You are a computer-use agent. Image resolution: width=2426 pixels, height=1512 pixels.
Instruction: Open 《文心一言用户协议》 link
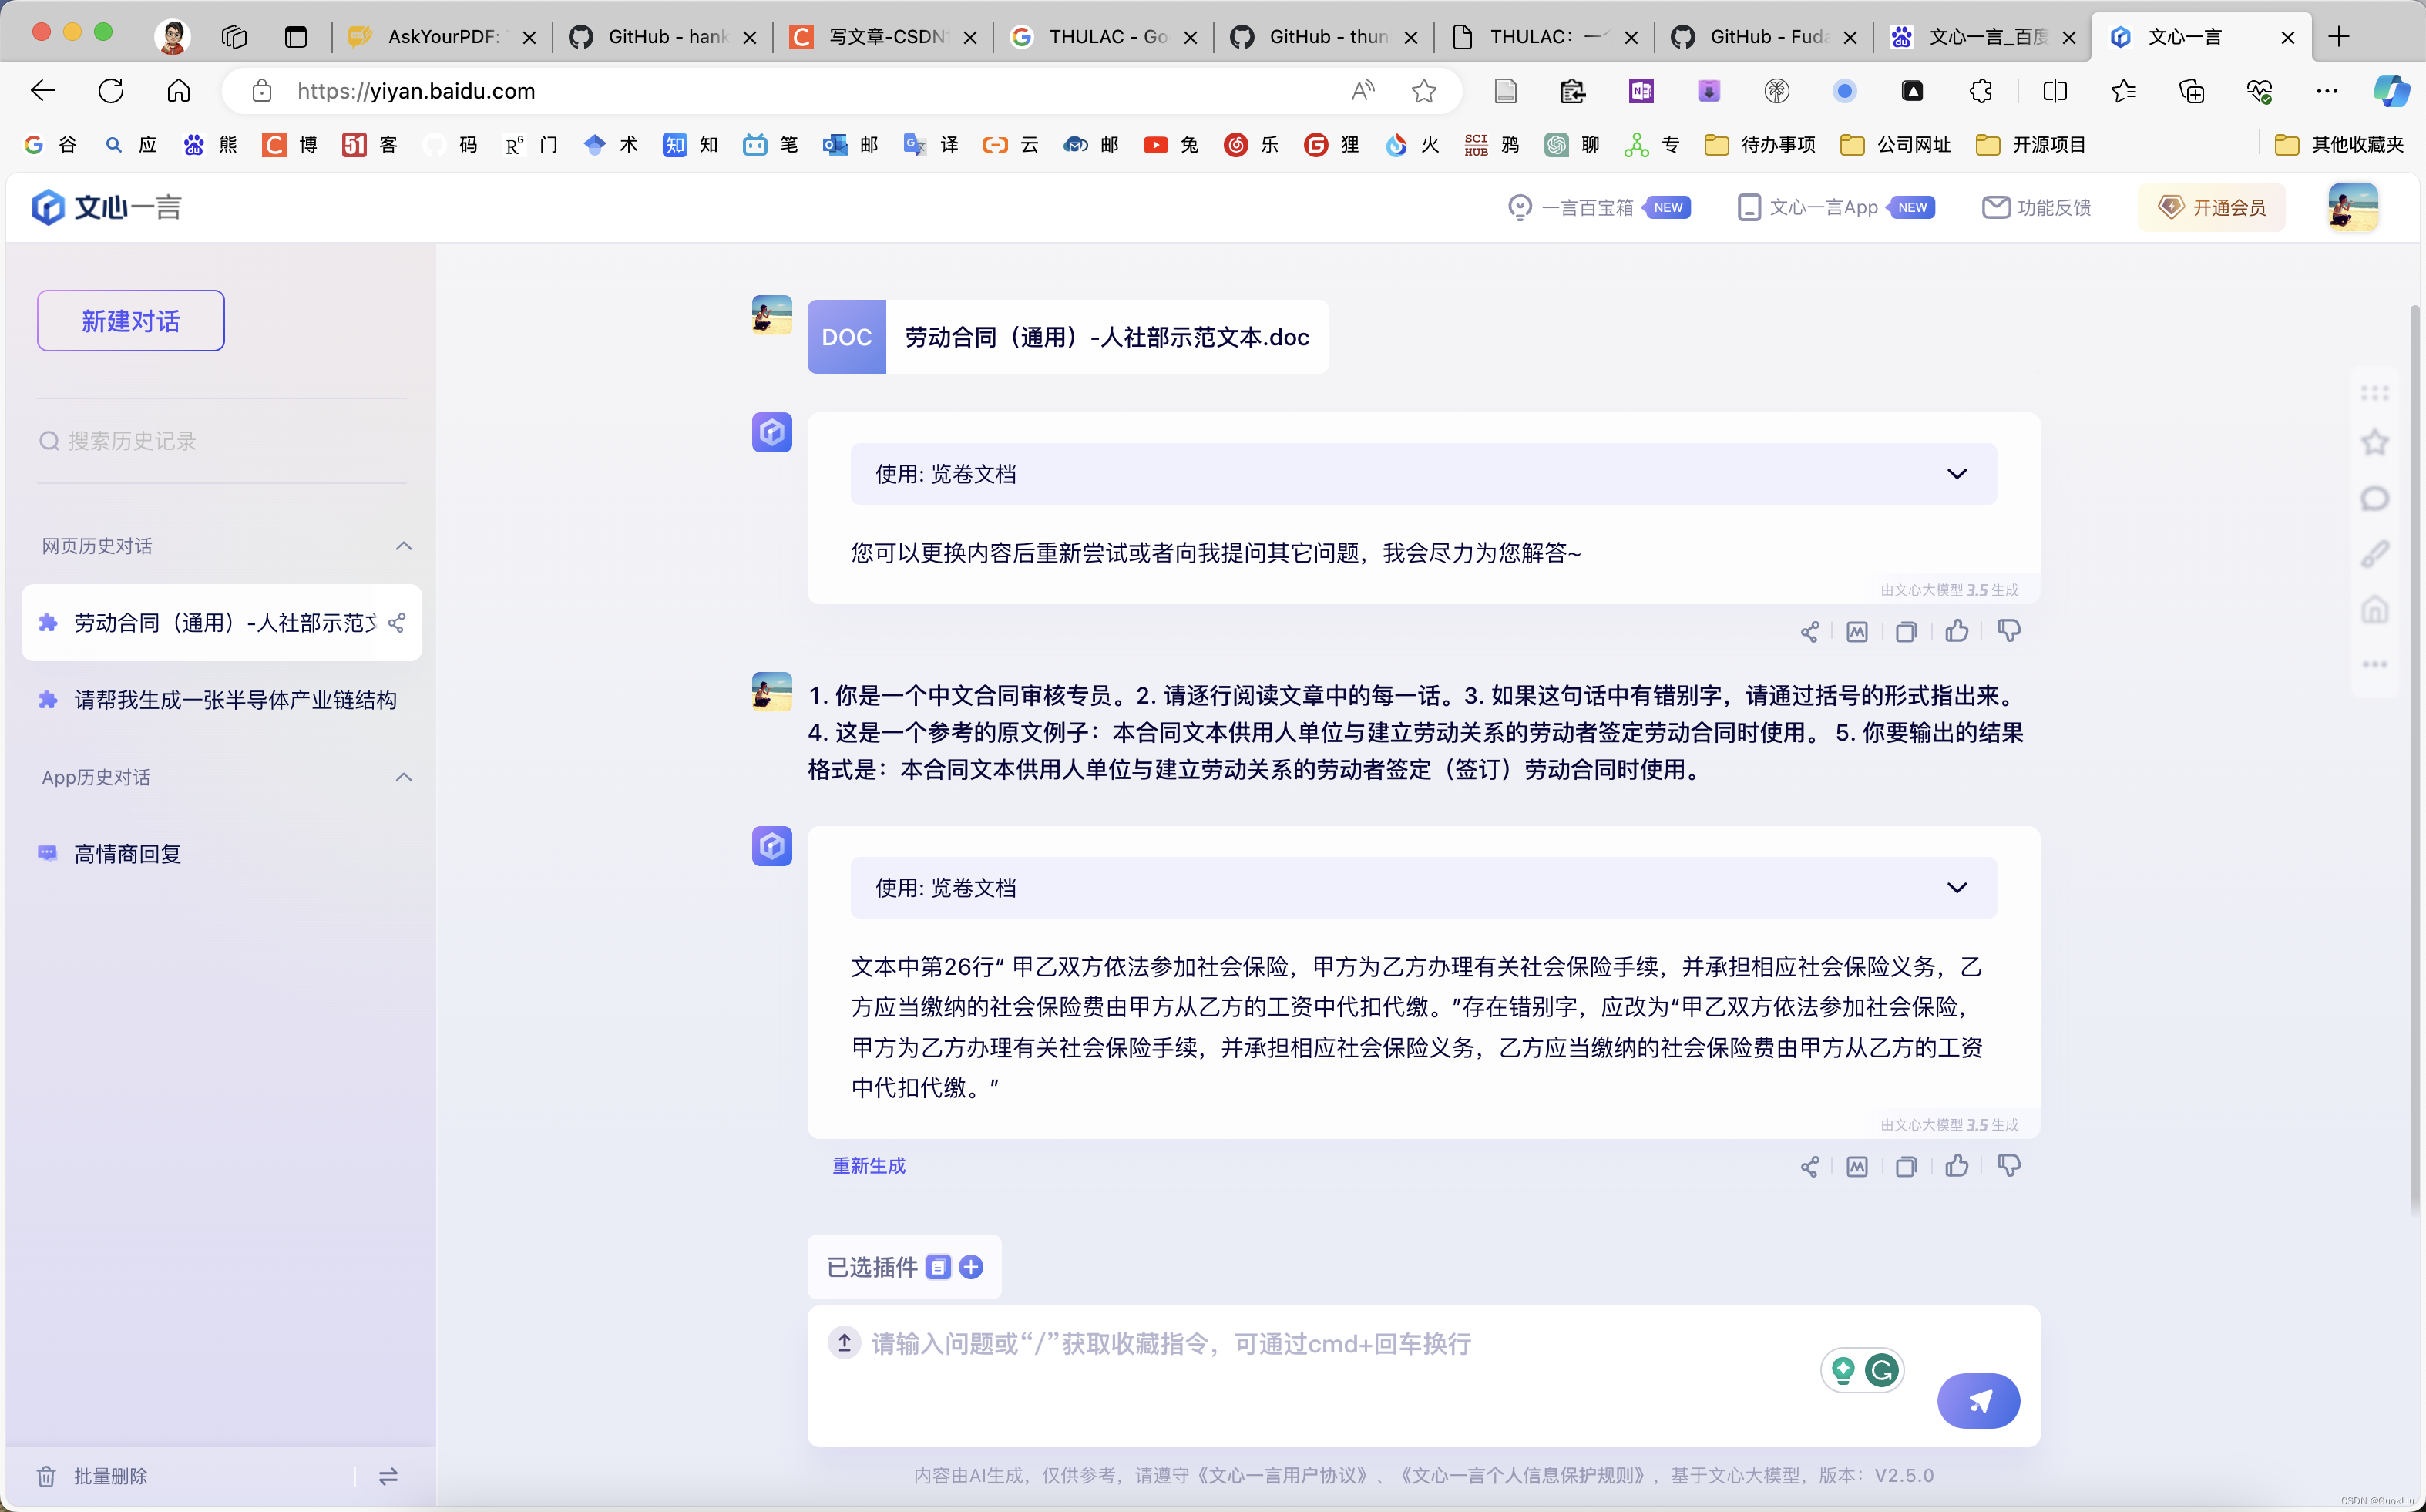coord(1281,1475)
